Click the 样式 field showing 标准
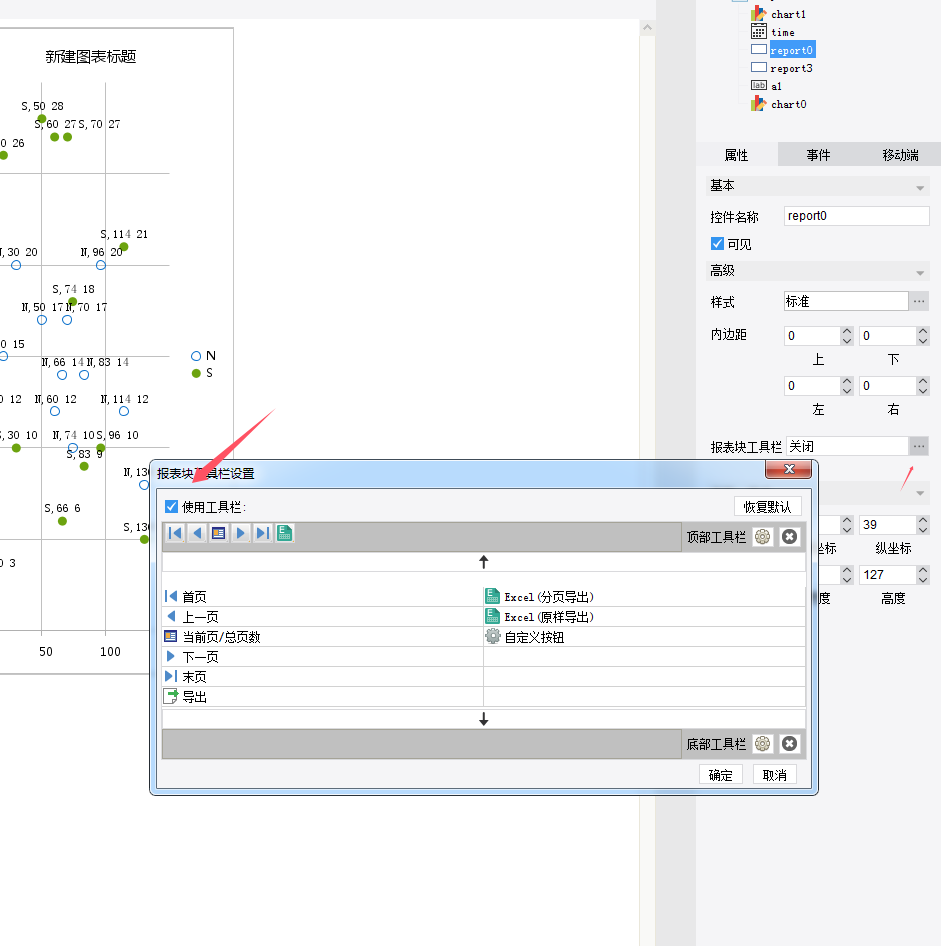 pos(846,300)
